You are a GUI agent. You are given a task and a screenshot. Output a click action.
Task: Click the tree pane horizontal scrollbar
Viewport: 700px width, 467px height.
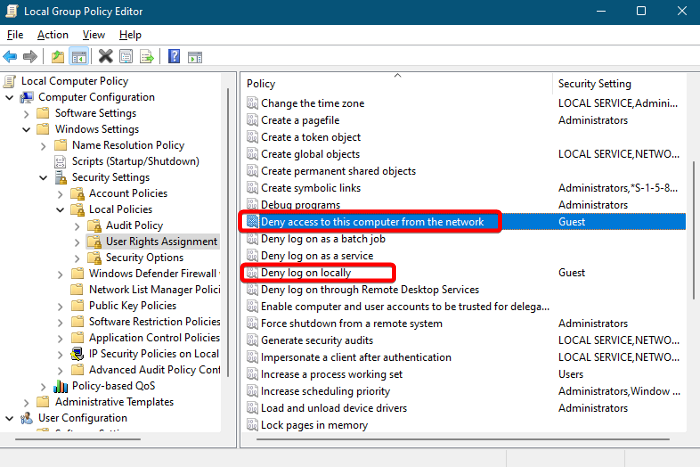coord(78,439)
